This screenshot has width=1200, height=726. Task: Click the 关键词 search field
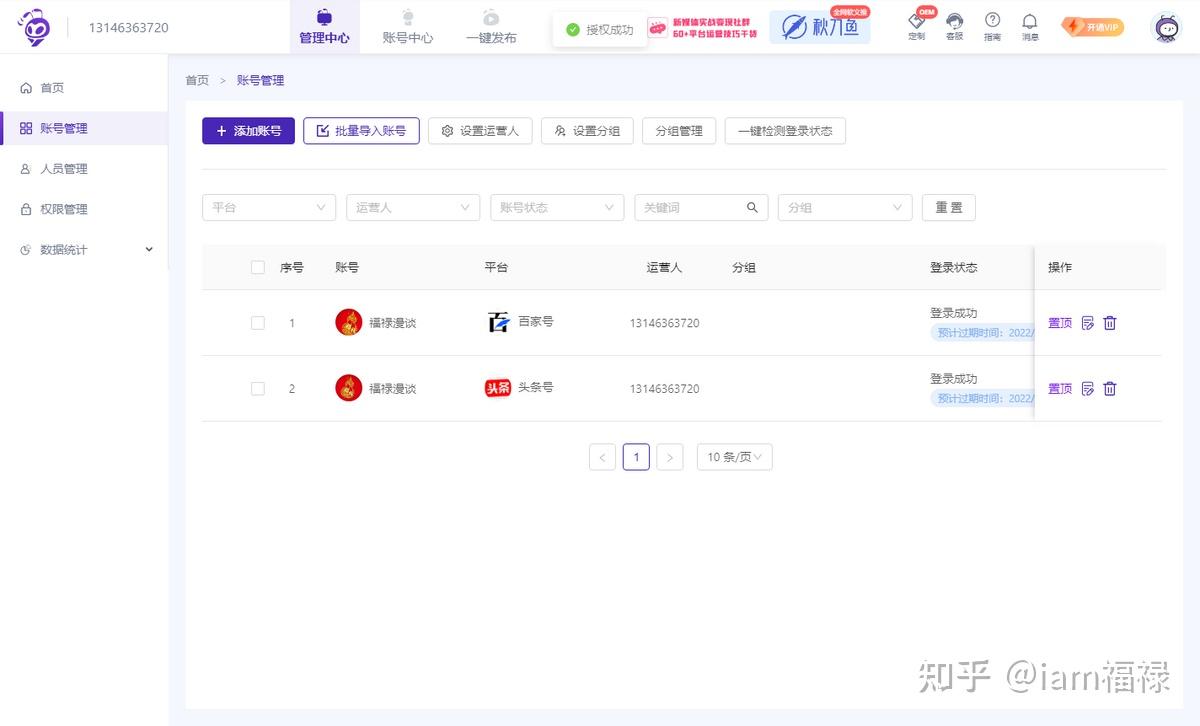pyautogui.click(x=701, y=207)
